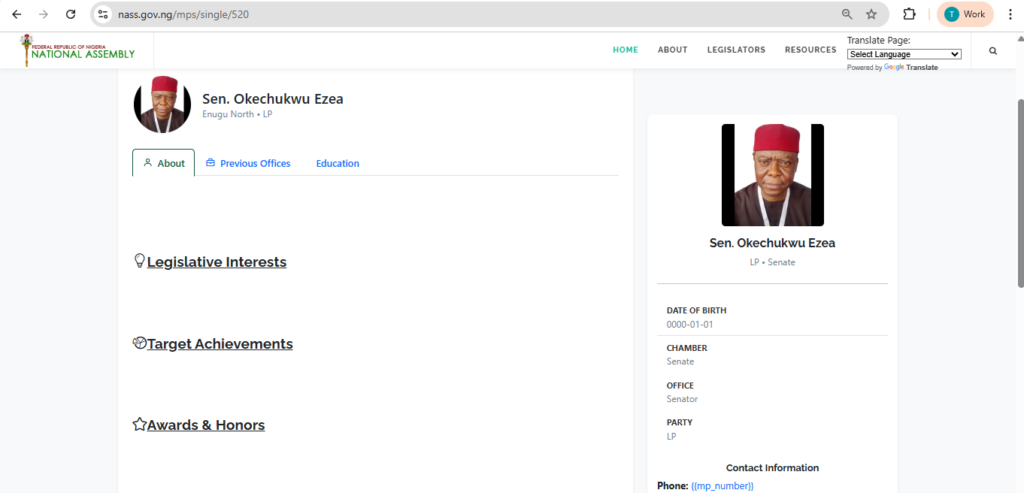1024x493 pixels.
Task: Select the About profile tab
Action: 164,163
